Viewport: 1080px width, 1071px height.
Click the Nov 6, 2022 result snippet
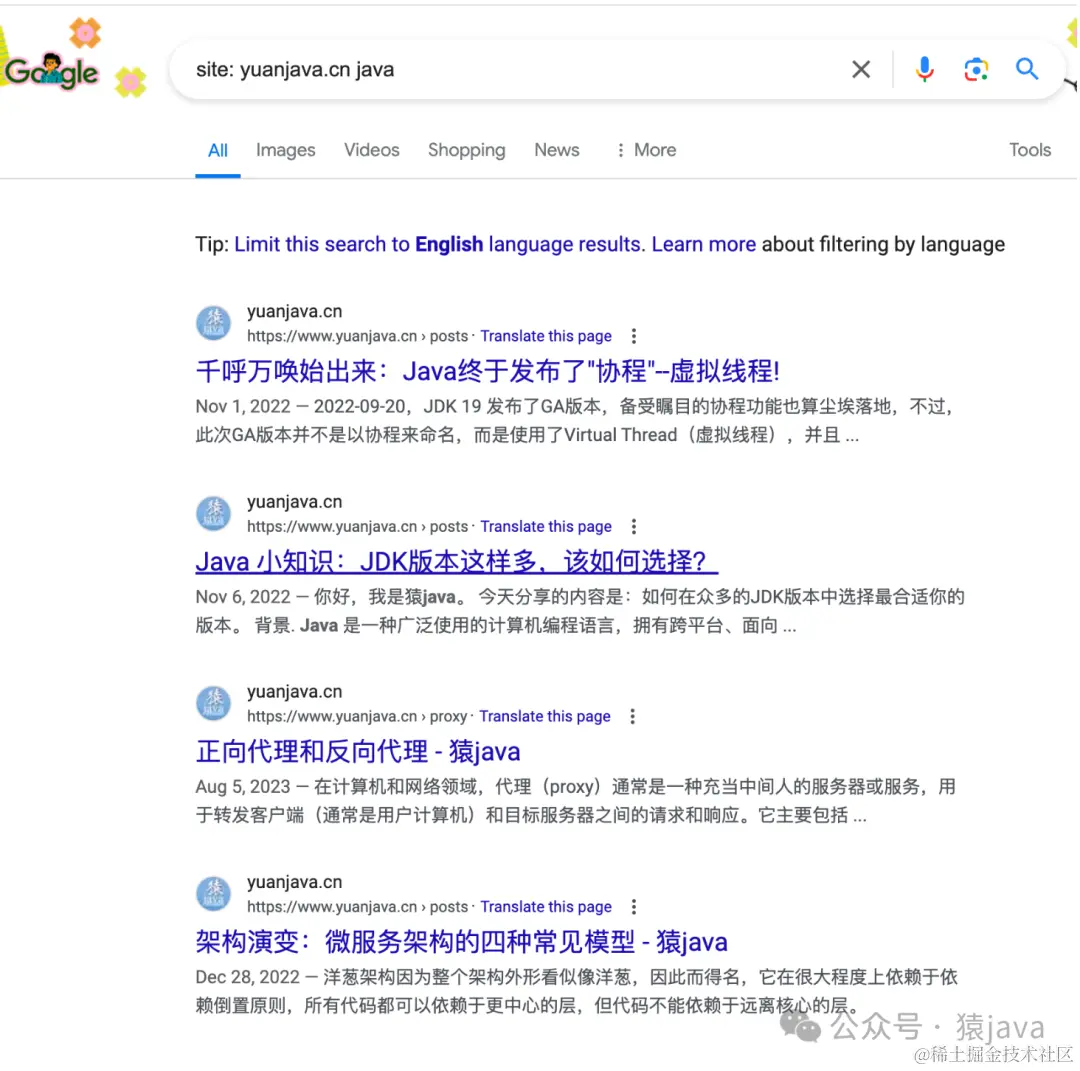pyautogui.click(x=580, y=611)
